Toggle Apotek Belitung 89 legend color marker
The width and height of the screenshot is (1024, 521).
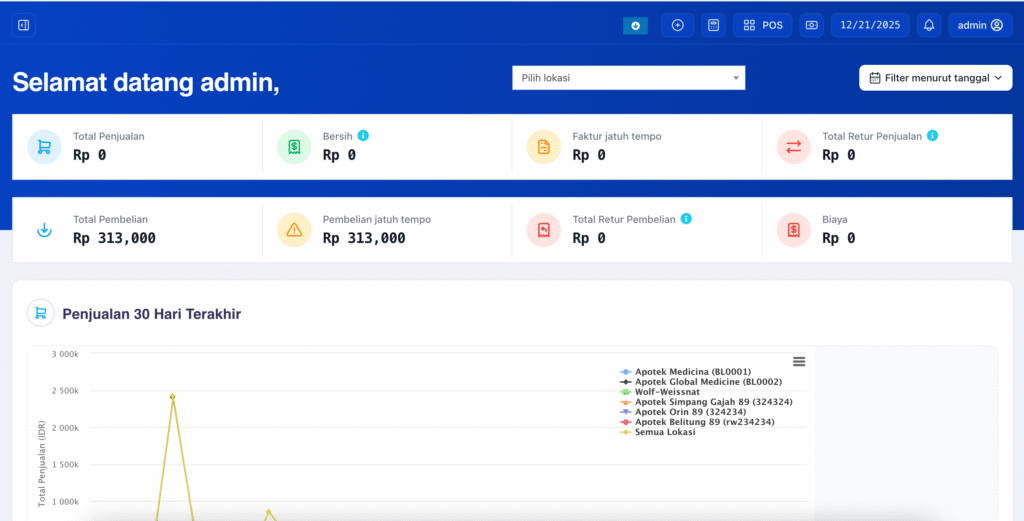click(626, 422)
